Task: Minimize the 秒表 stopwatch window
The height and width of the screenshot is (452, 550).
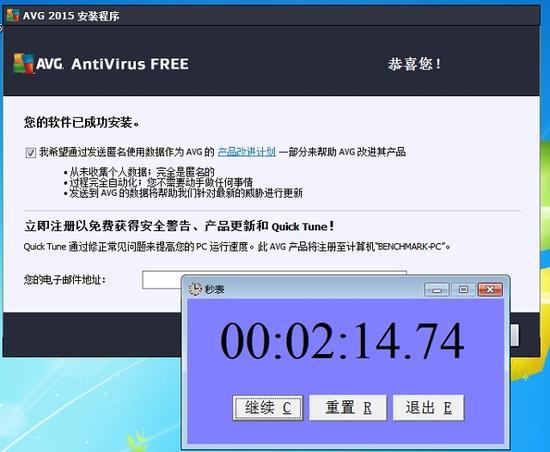Action: pos(436,290)
